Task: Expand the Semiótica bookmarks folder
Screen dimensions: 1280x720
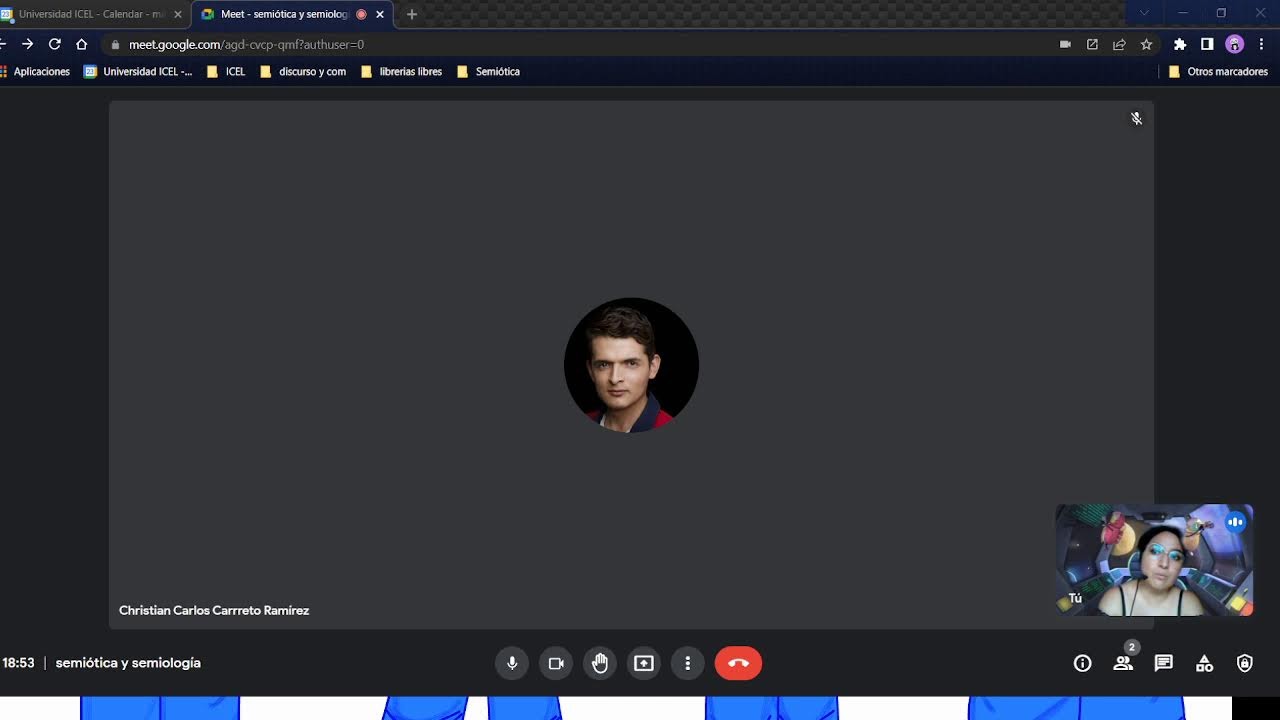Action: pyautogui.click(x=488, y=71)
